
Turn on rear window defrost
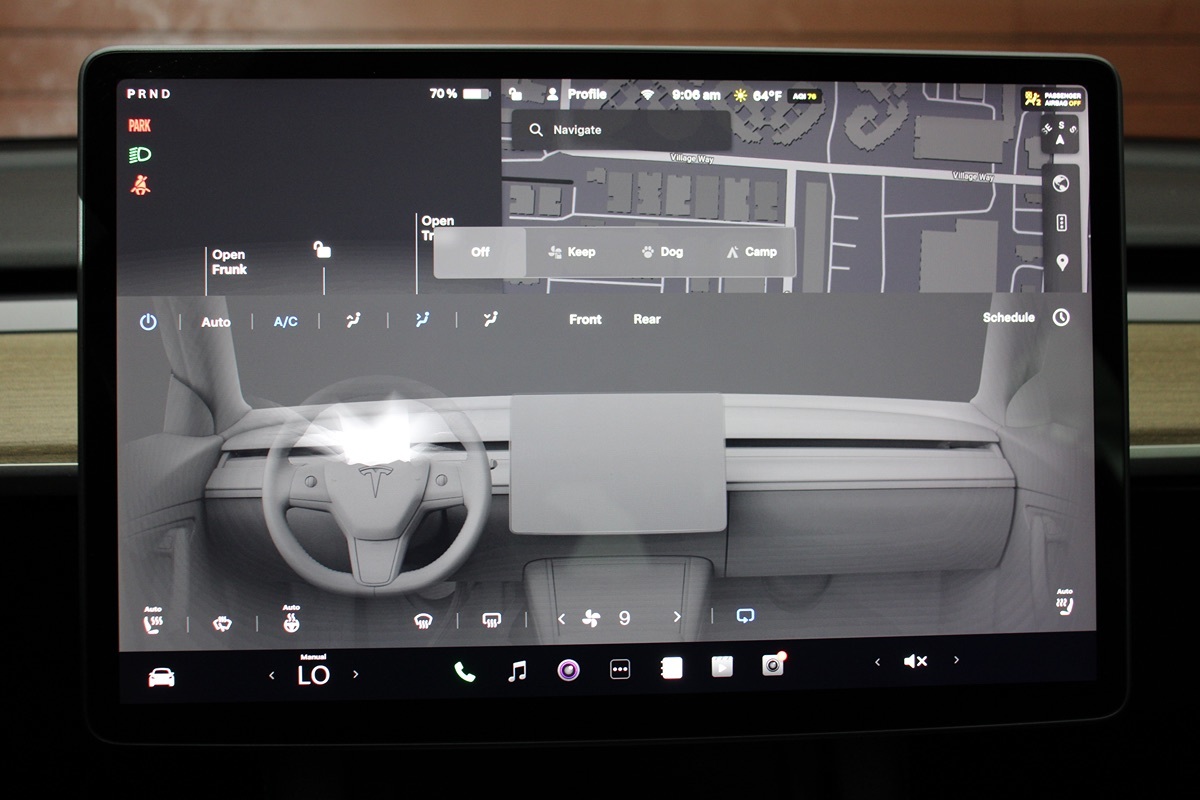click(x=491, y=620)
